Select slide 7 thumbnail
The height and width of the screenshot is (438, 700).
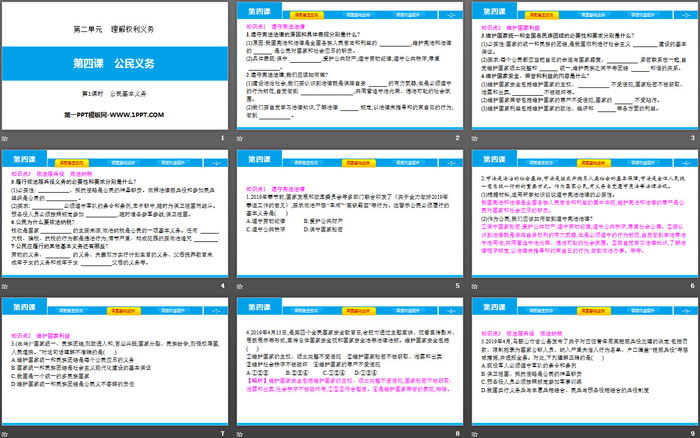115,361
